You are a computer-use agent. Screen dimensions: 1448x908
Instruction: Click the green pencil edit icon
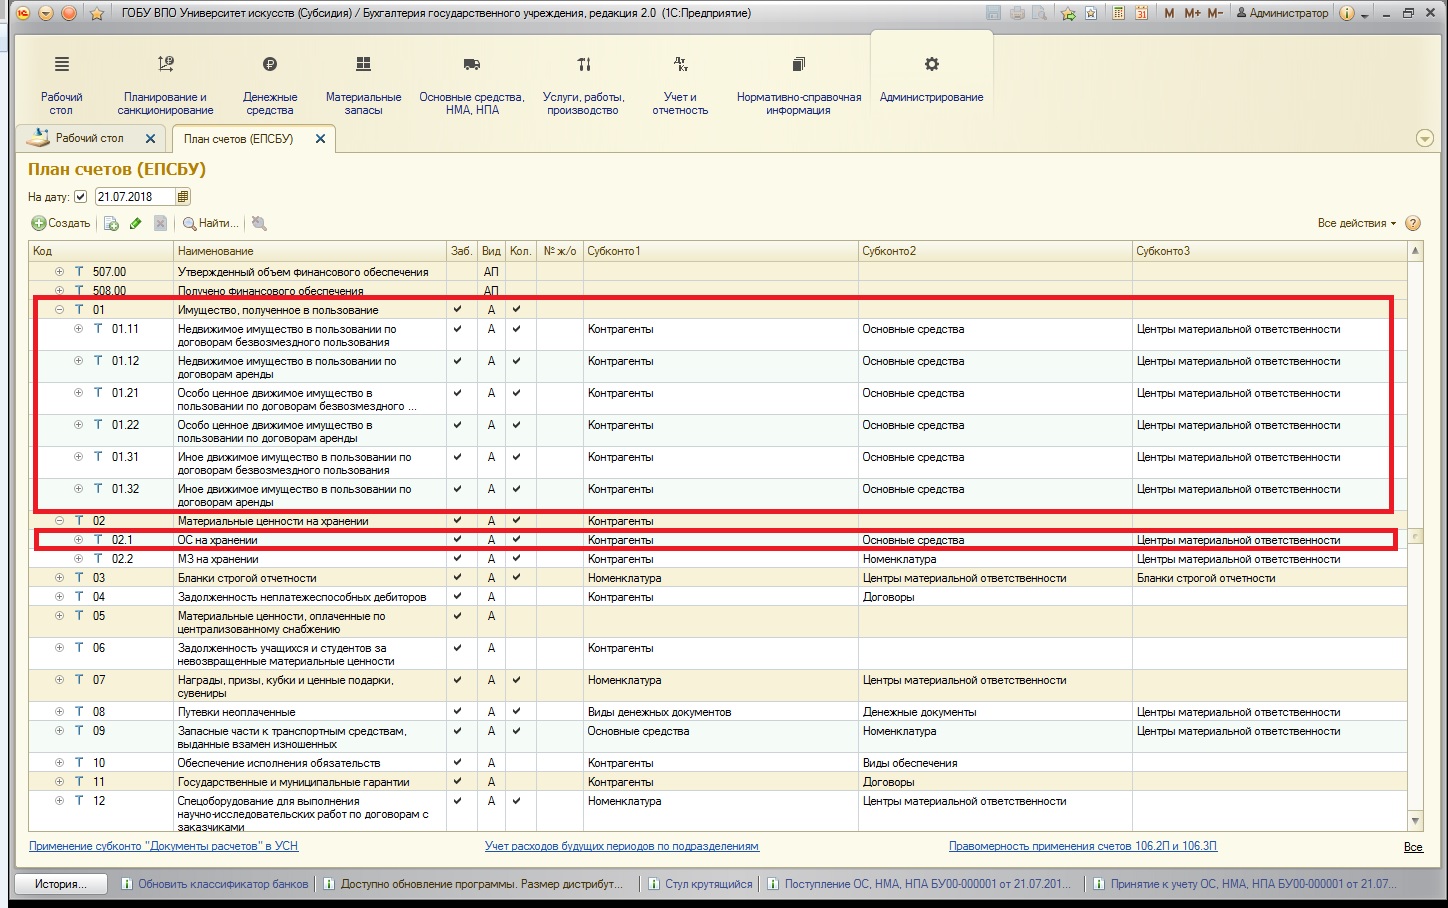[x=135, y=224]
